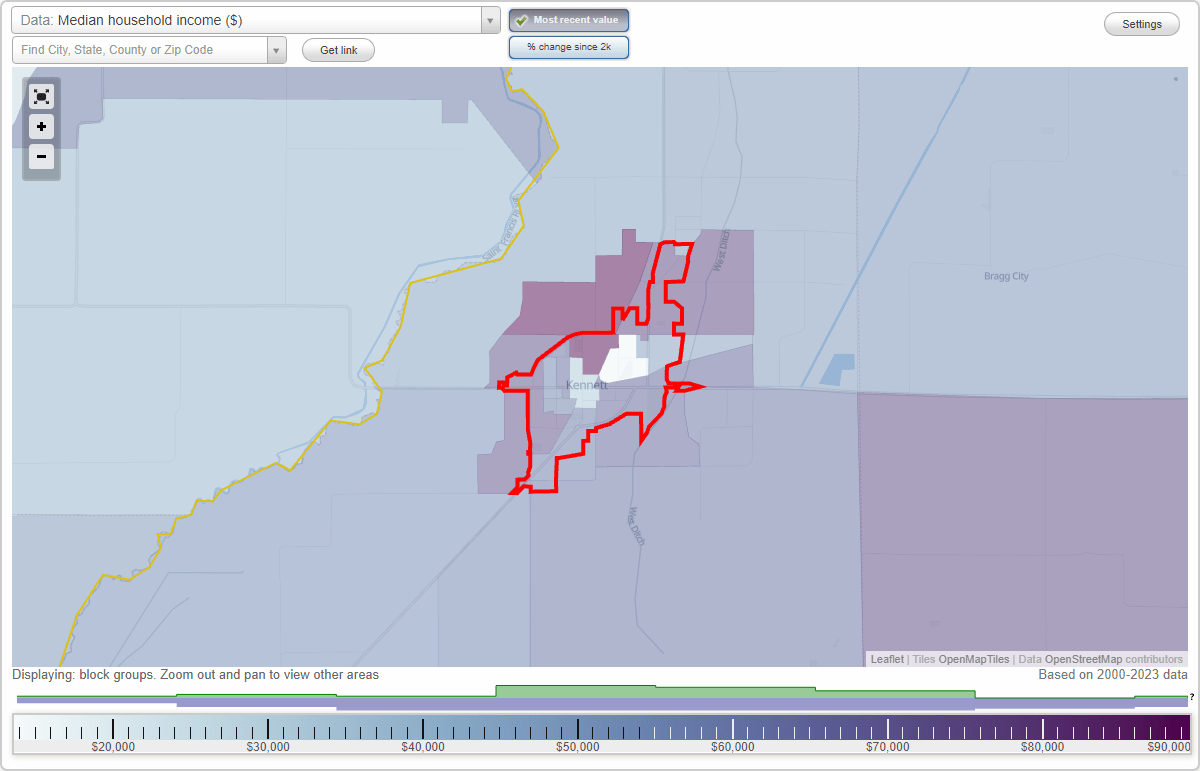The image size is (1200, 771).
Task: Click the 'Based on 2000-2023 data' text
Action: coord(1113,675)
